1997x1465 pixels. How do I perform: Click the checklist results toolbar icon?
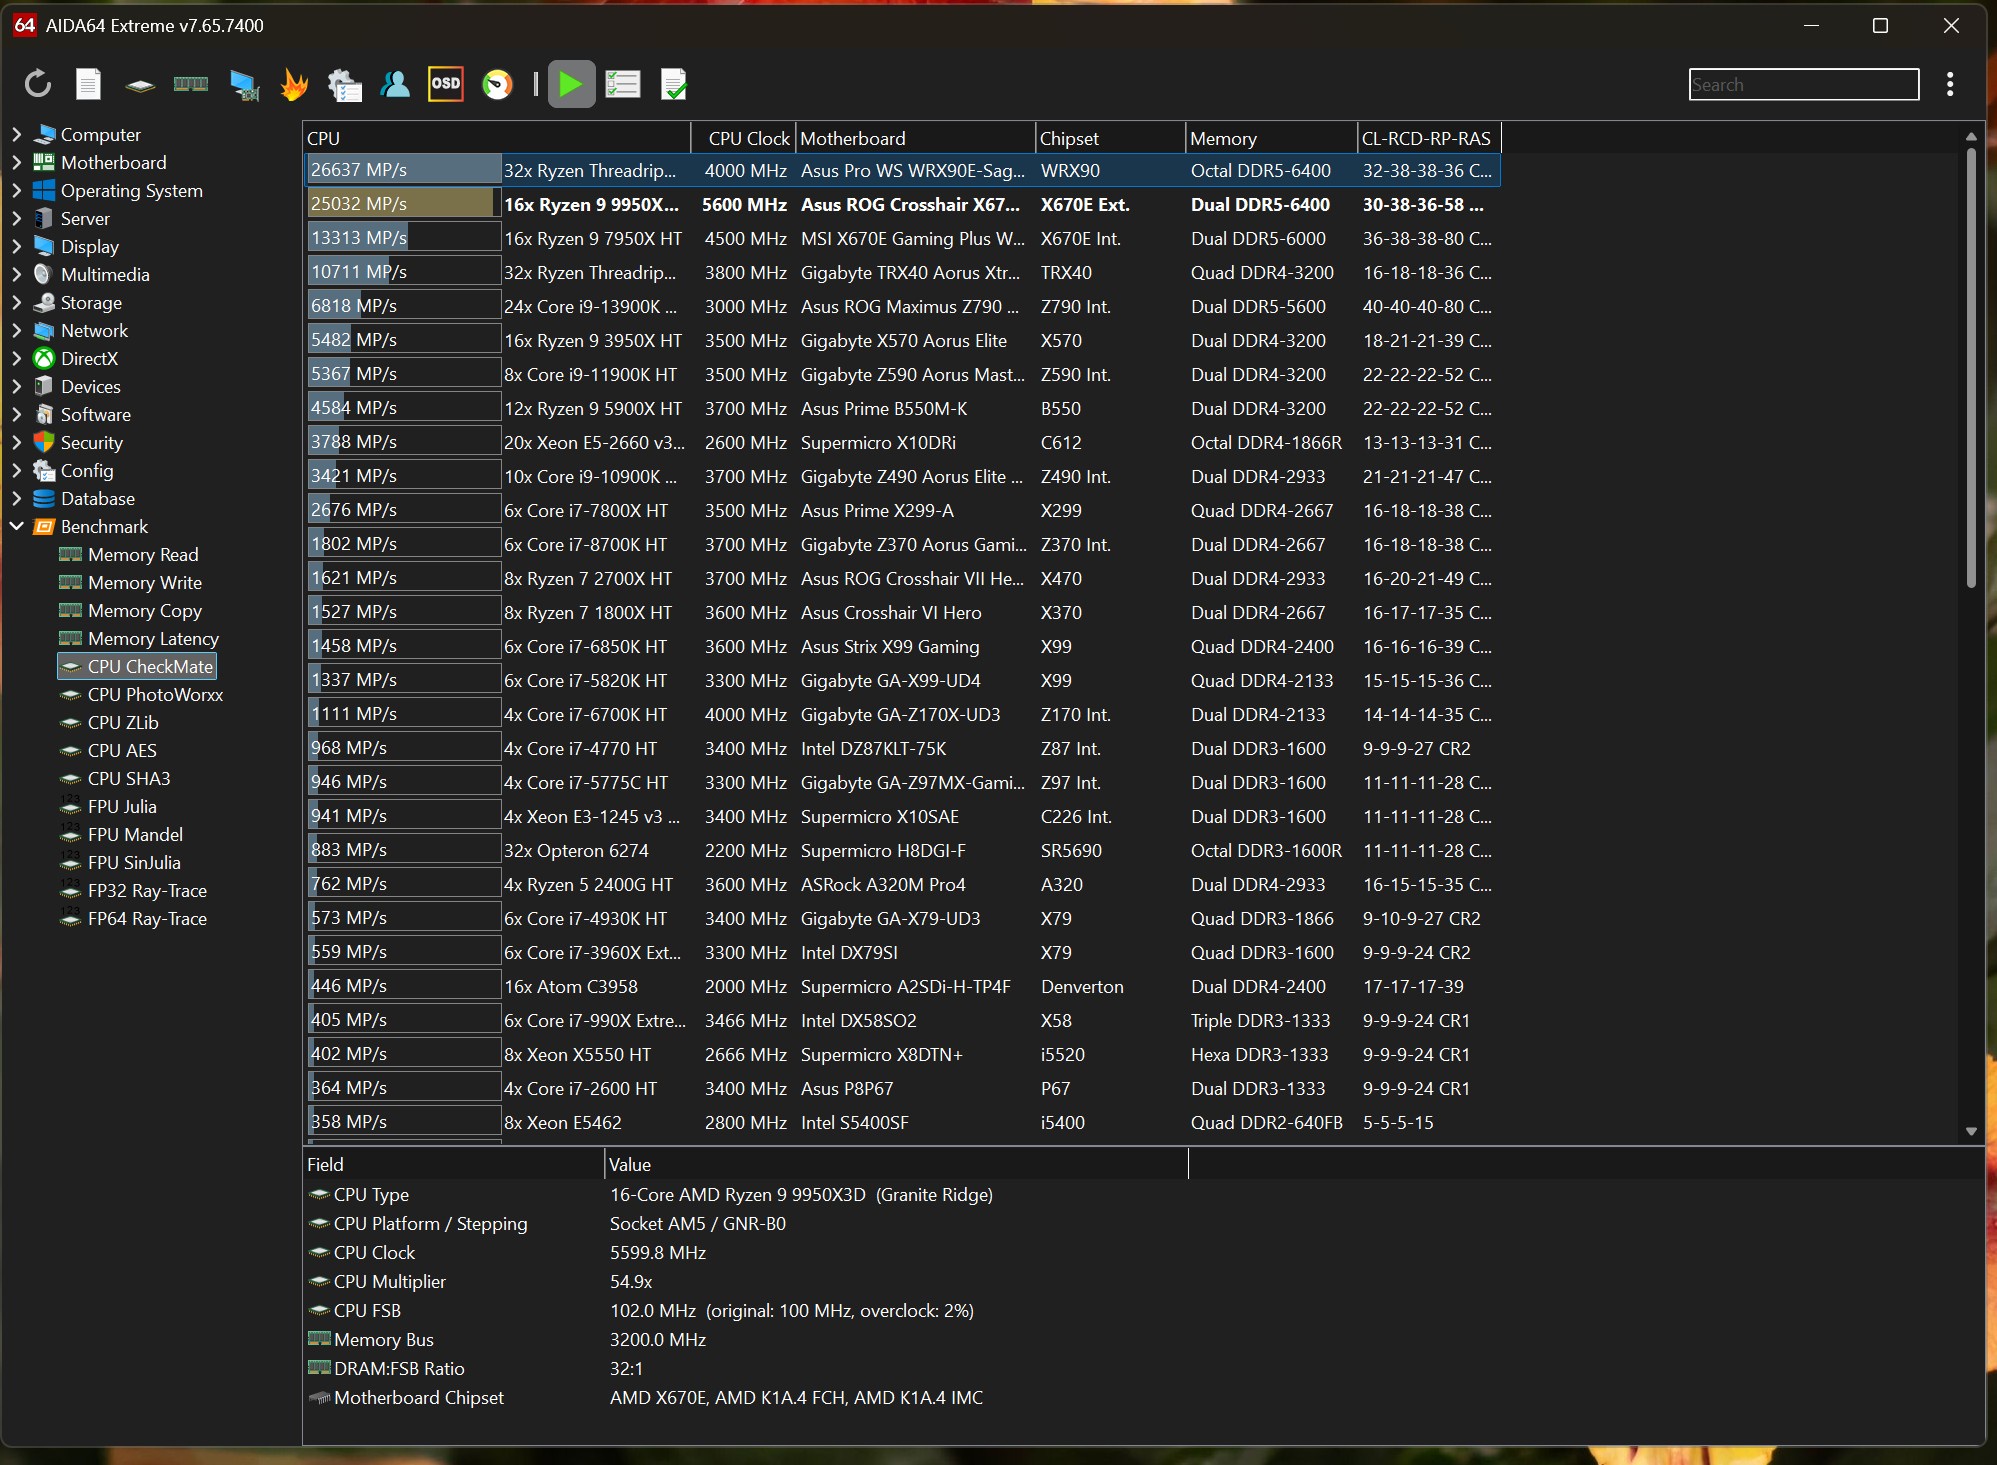(622, 84)
